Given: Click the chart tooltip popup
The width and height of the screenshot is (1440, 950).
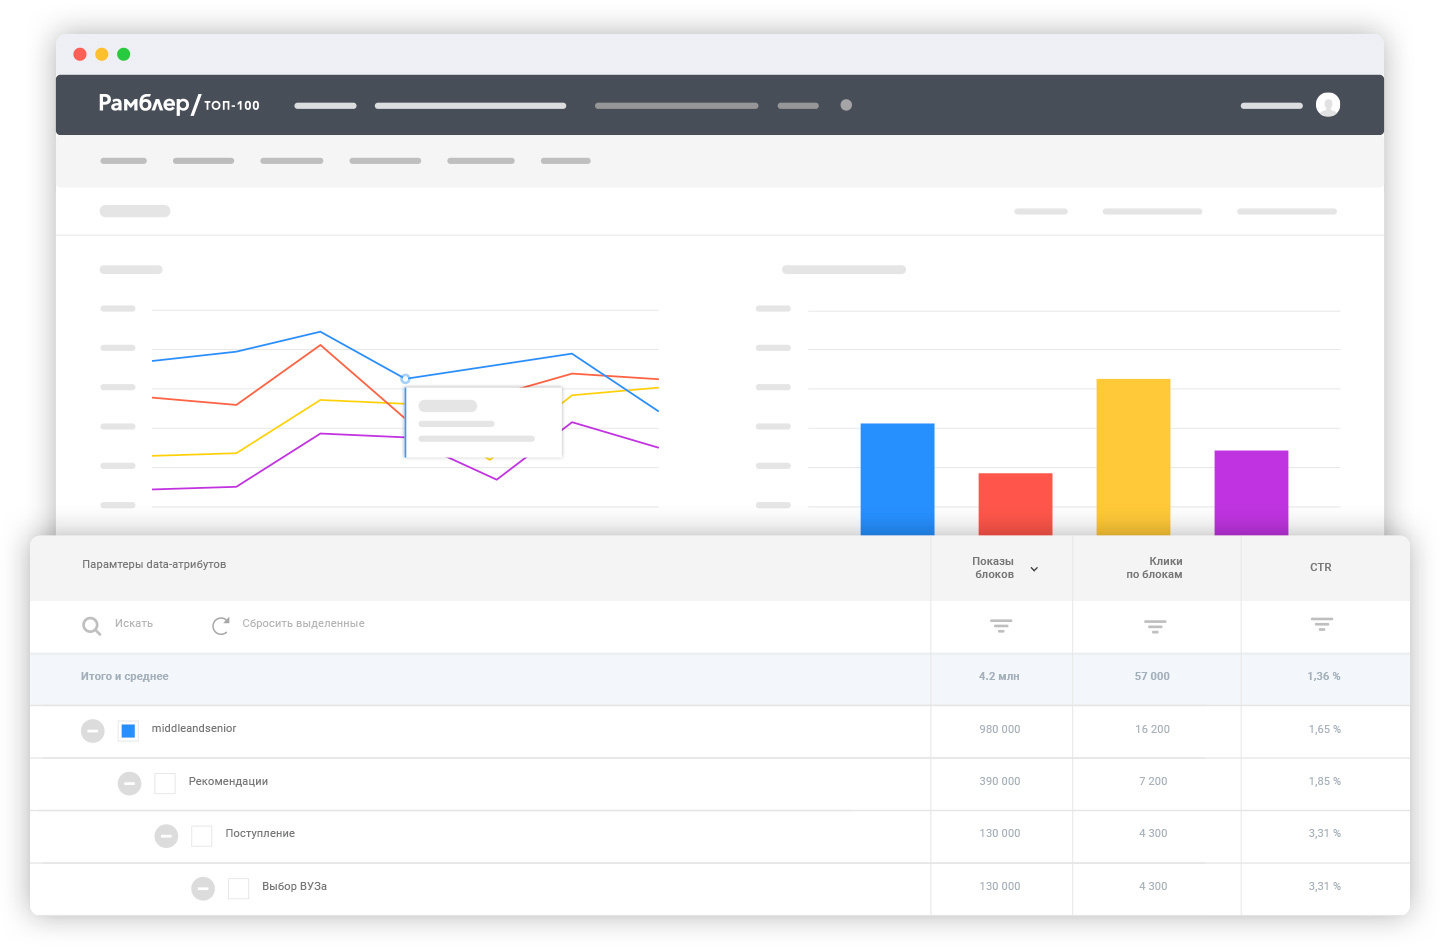Looking at the screenshot, I should [x=484, y=422].
